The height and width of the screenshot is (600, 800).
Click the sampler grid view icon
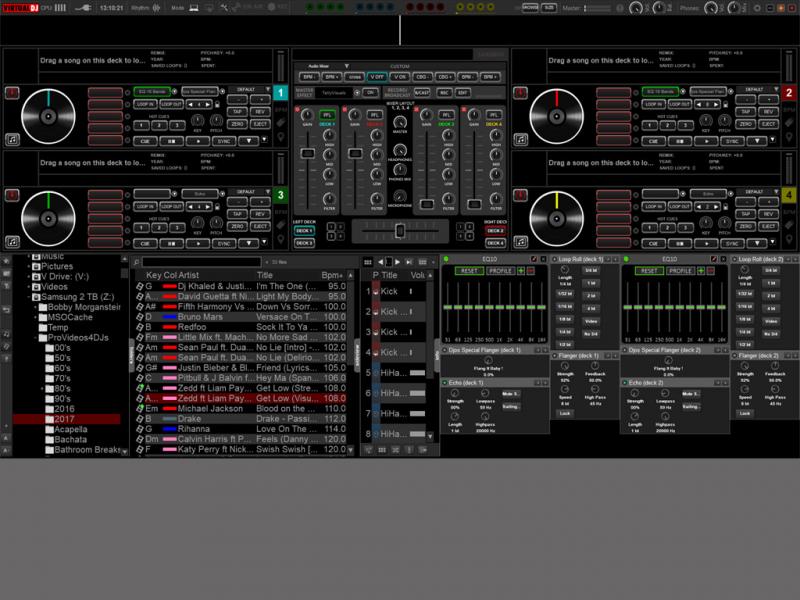pyautogui.click(x=367, y=262)
